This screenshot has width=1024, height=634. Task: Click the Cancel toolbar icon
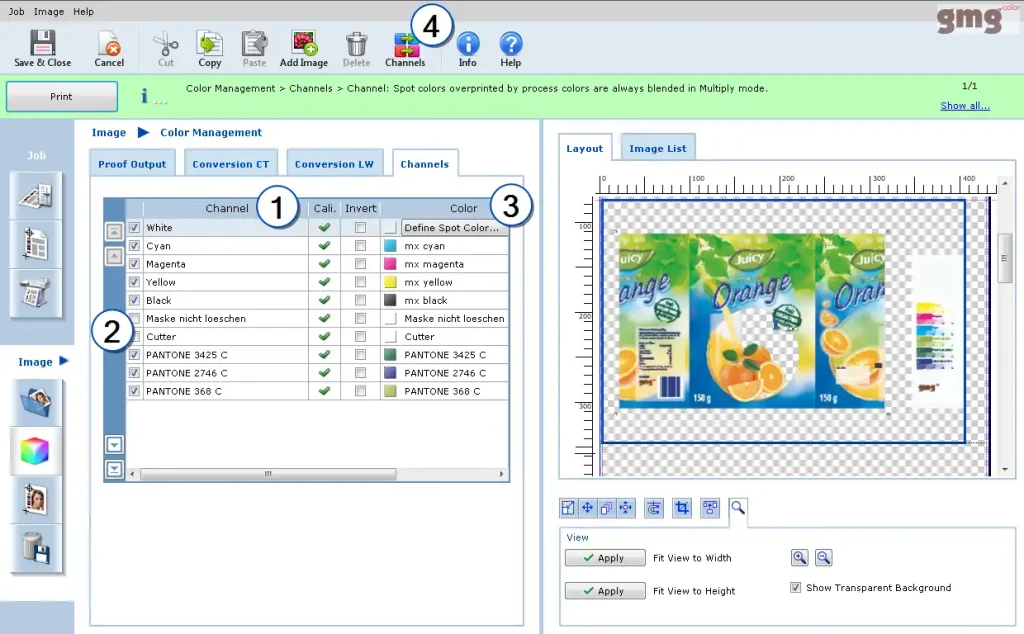(x=109, y=44)
